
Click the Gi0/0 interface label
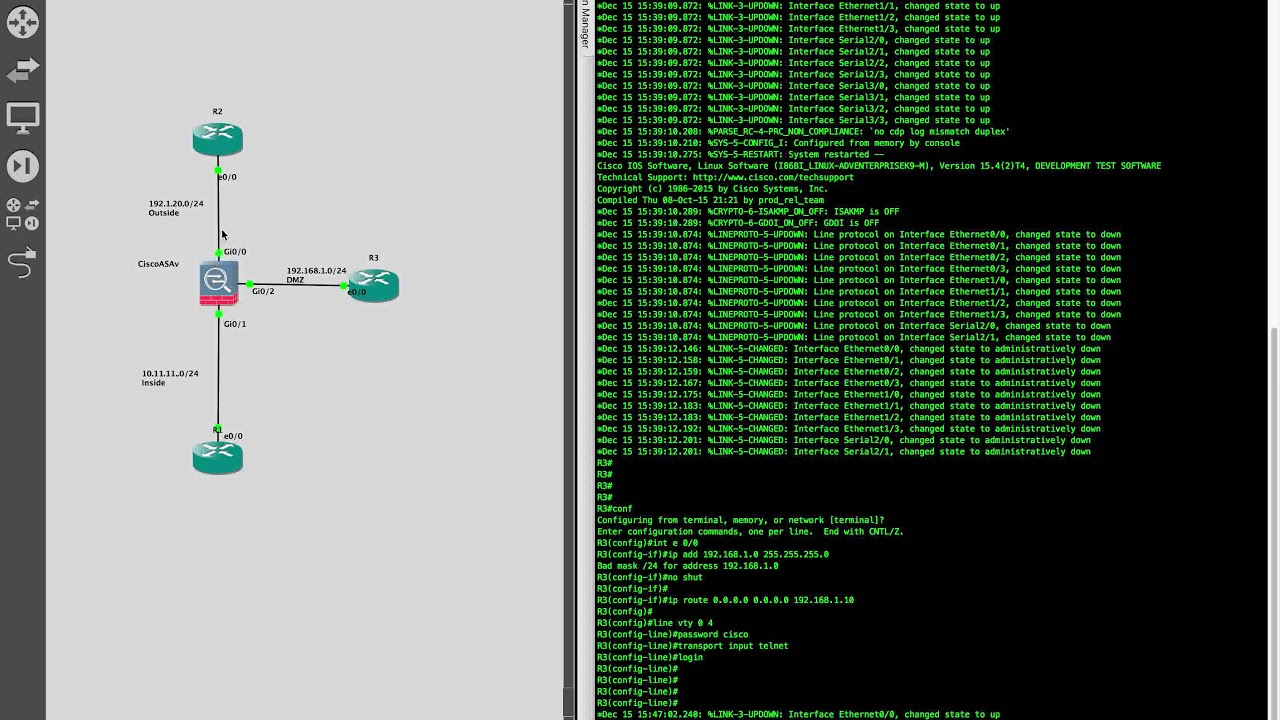coord(235,252)
